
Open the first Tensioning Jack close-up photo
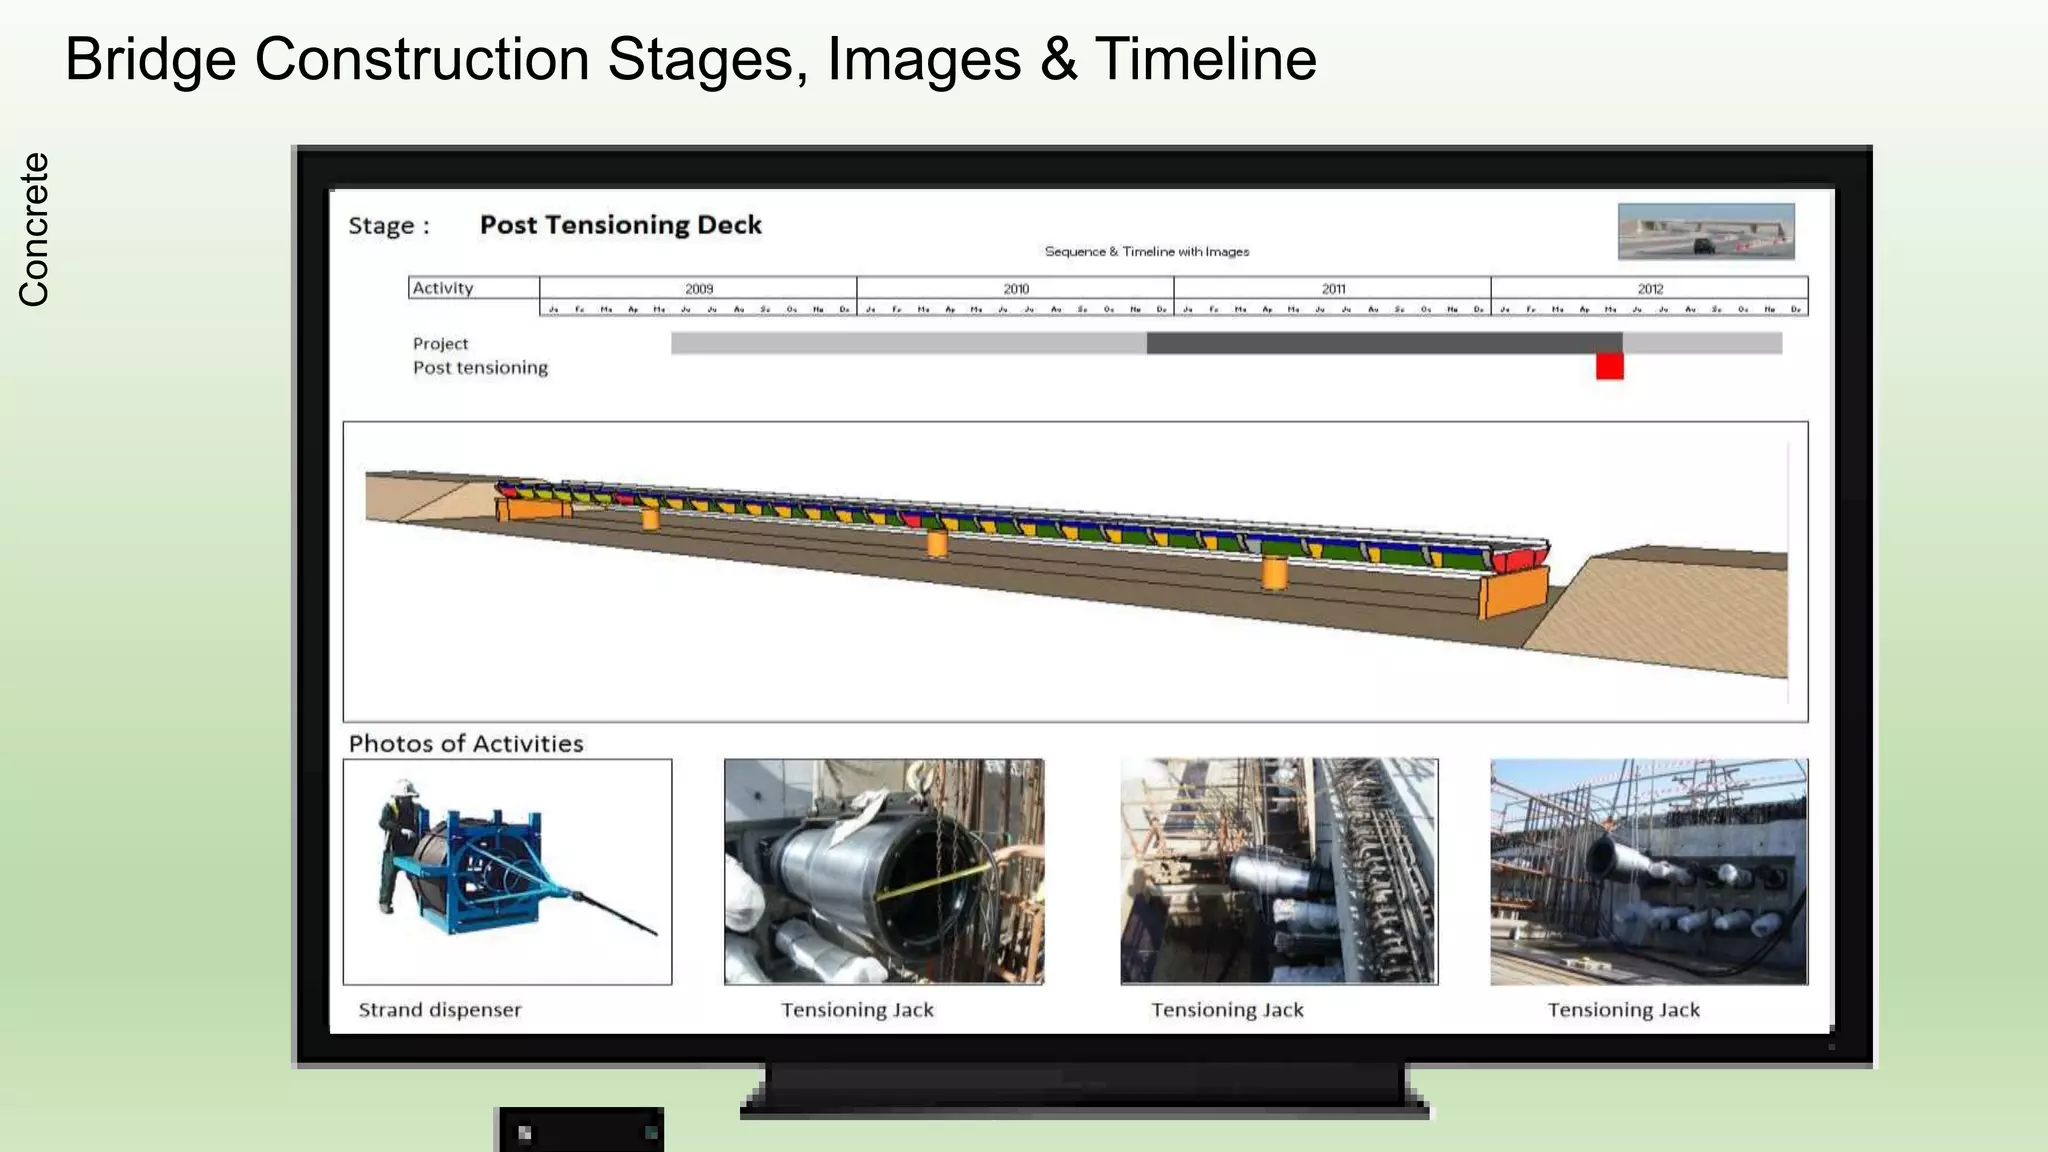[884, 871]
